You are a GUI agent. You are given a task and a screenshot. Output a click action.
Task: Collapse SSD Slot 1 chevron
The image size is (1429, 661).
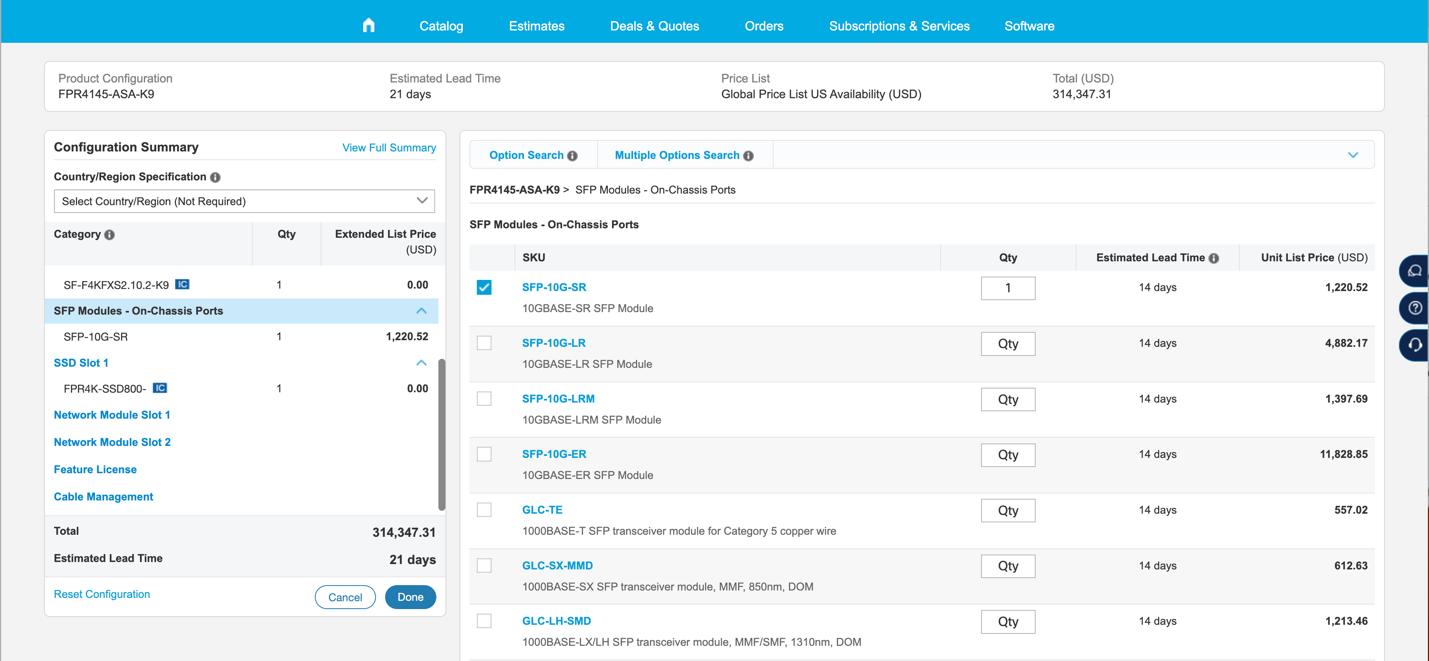421,363
